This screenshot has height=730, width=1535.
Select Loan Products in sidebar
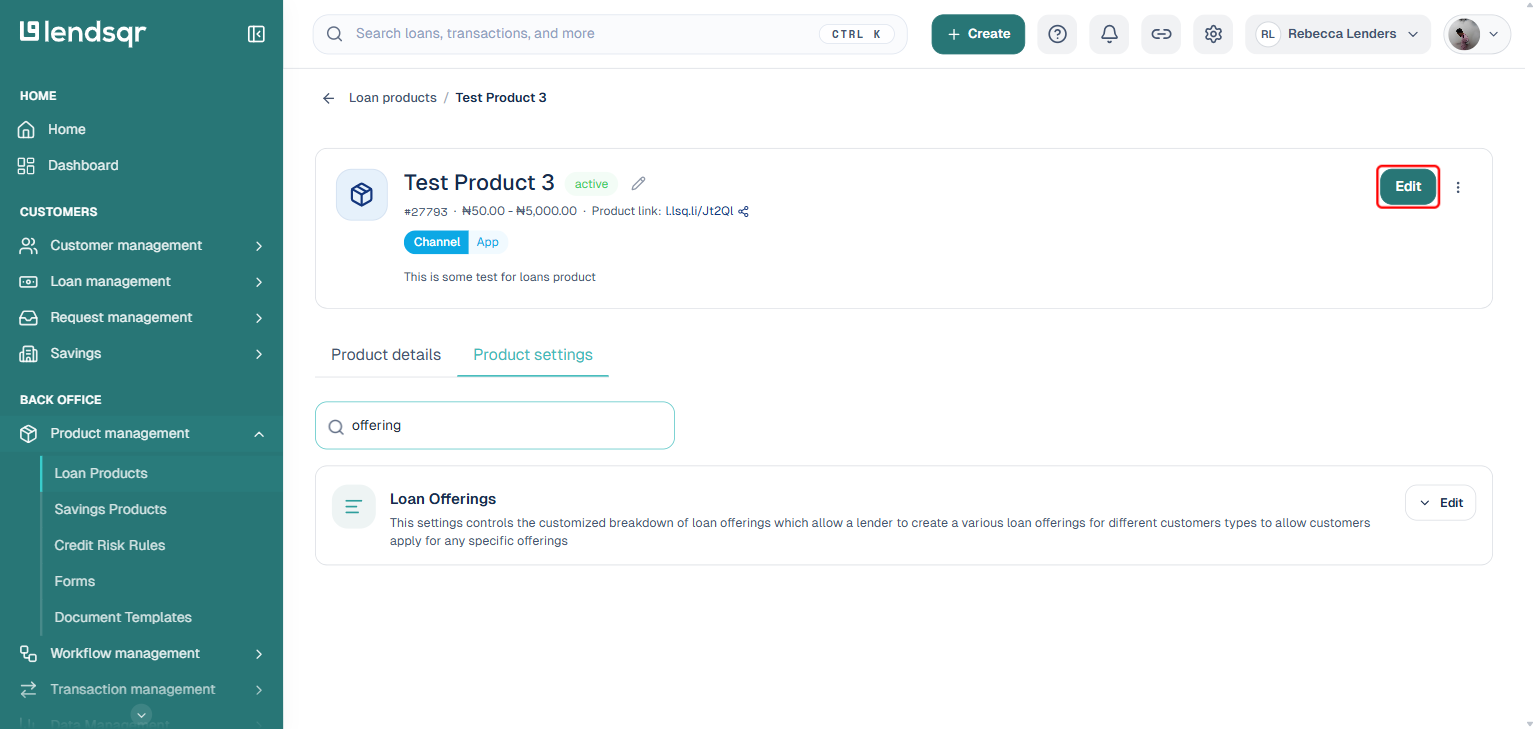[x=101, y=474]
